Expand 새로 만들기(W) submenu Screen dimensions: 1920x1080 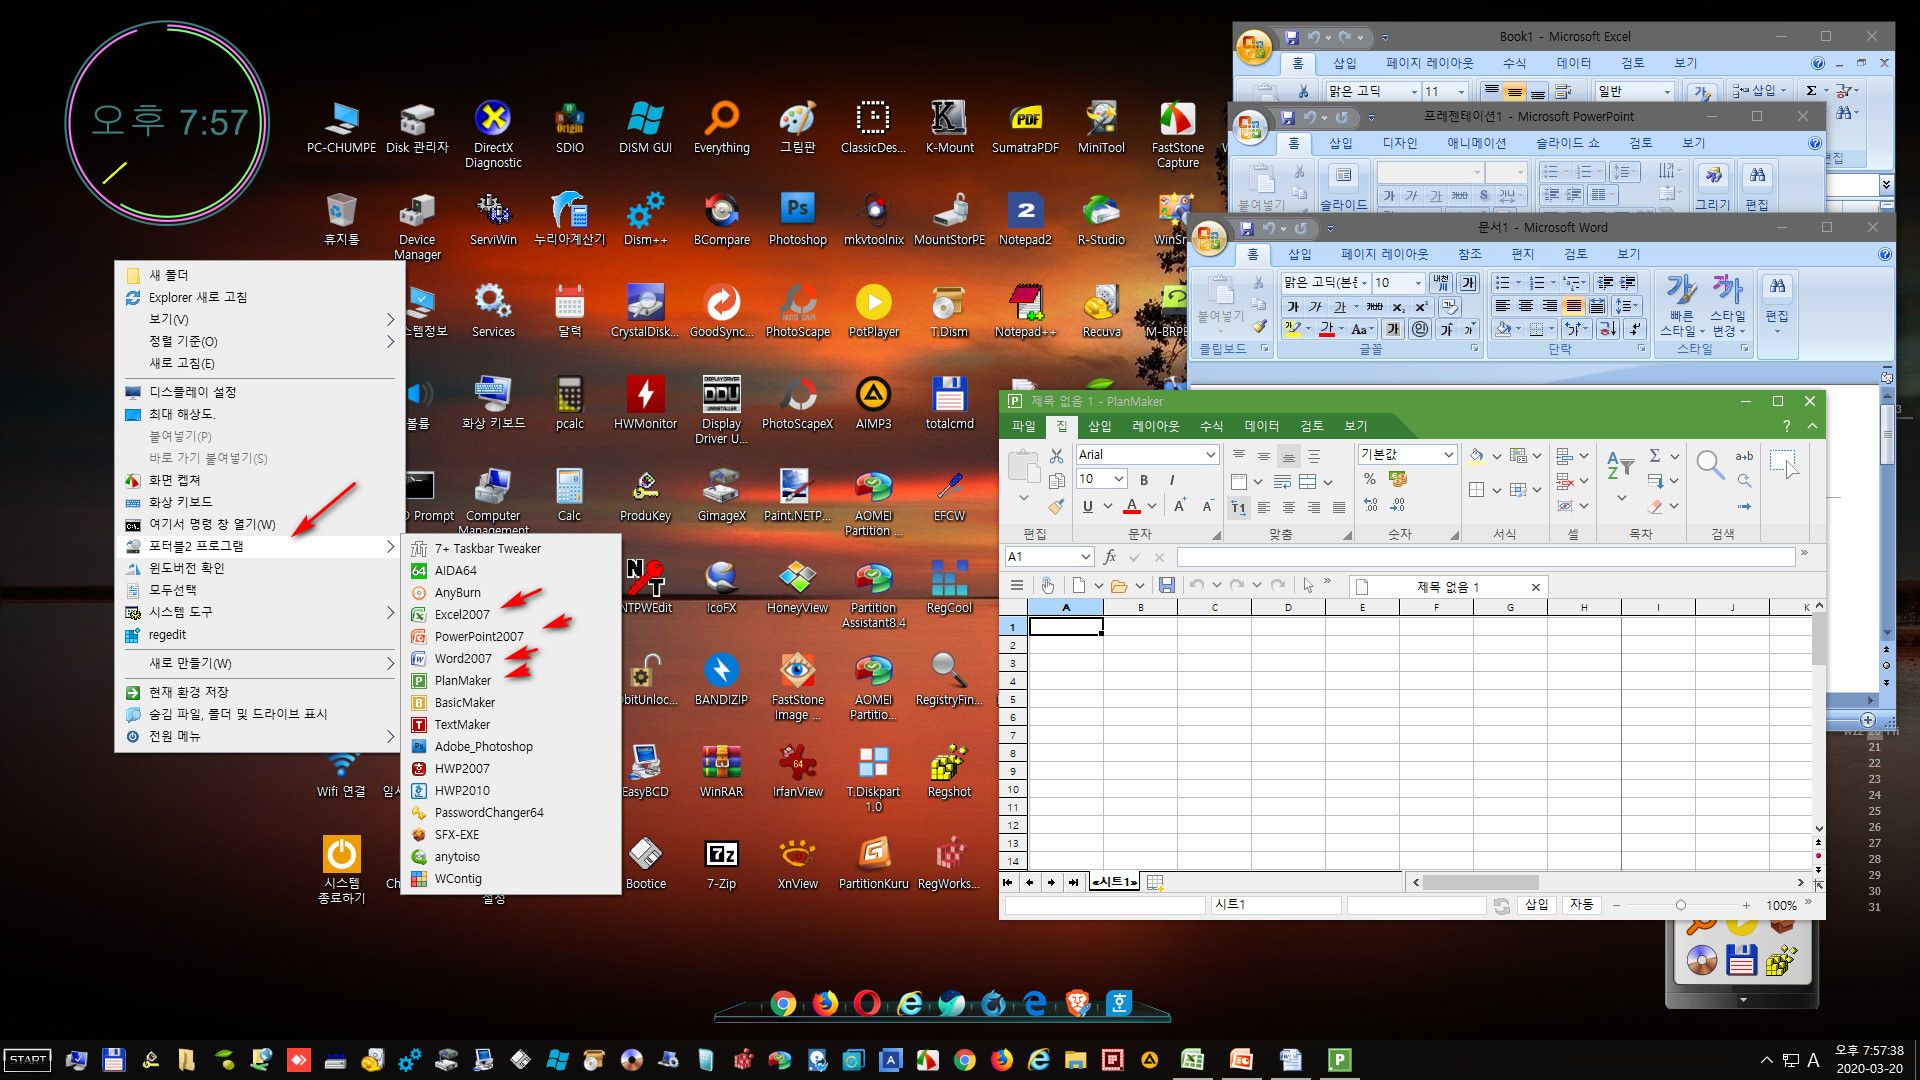pos(260,663)
